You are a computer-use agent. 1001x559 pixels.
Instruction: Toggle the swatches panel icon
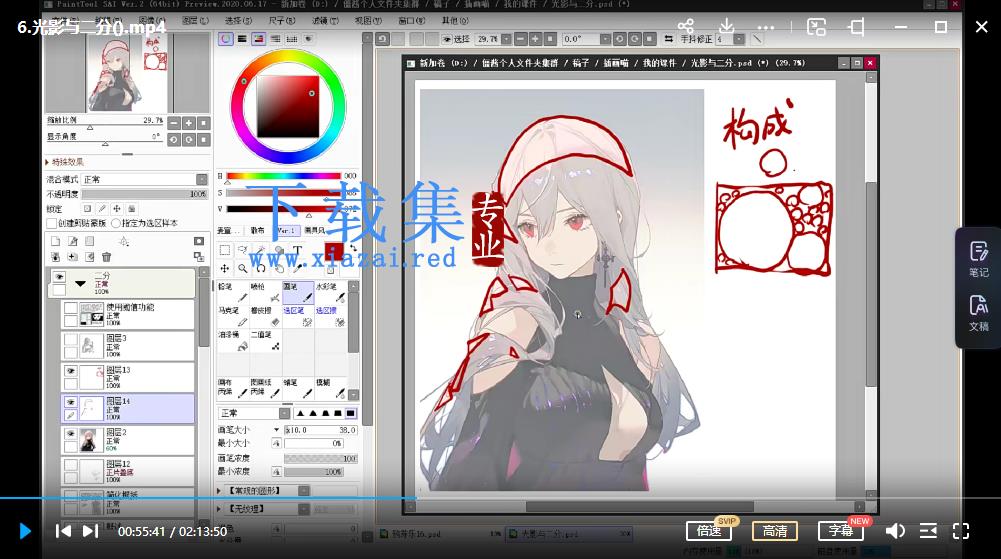click(x=292, y=39)
